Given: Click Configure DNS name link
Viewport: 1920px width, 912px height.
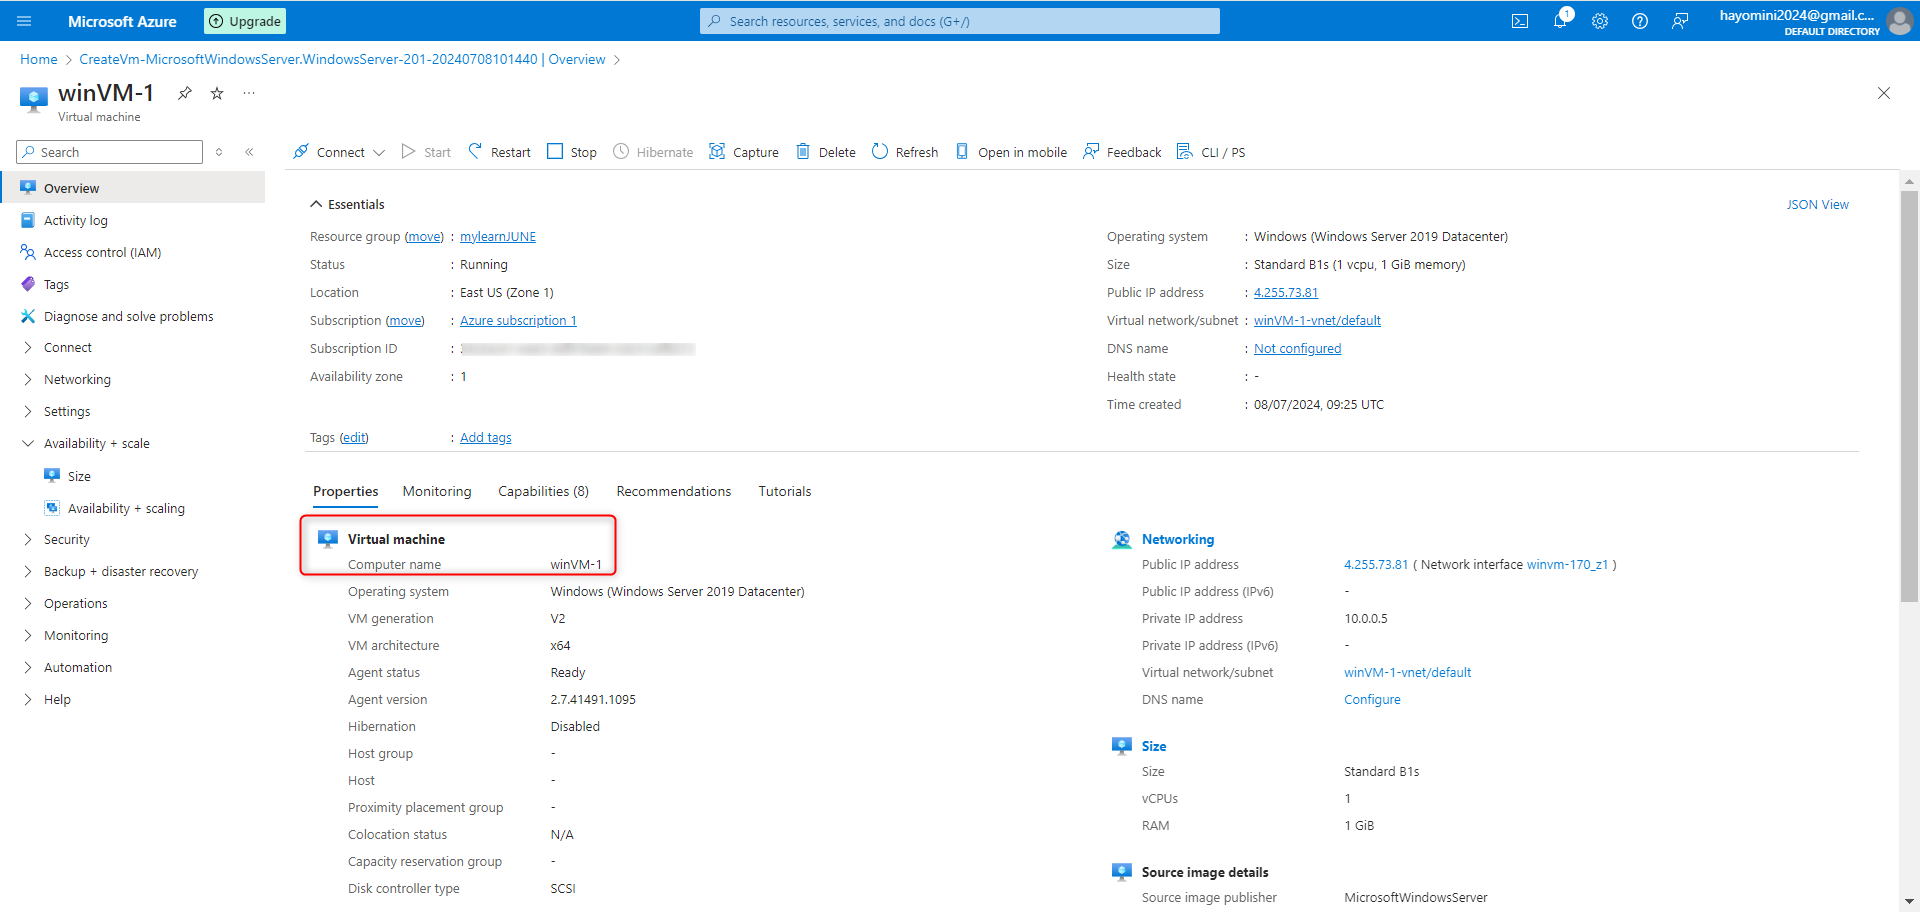Looking at the screenshot, I should click(x=1372, y=700).
